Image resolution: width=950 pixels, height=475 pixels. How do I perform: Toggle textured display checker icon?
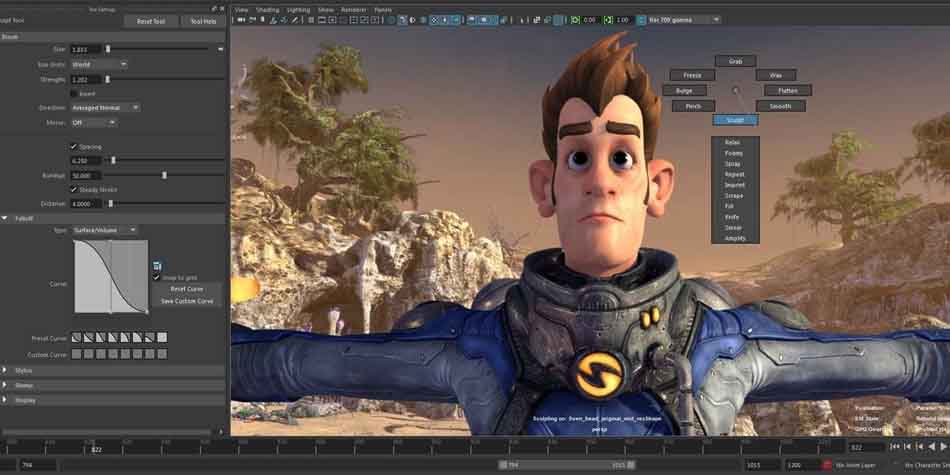pos(434,19)
